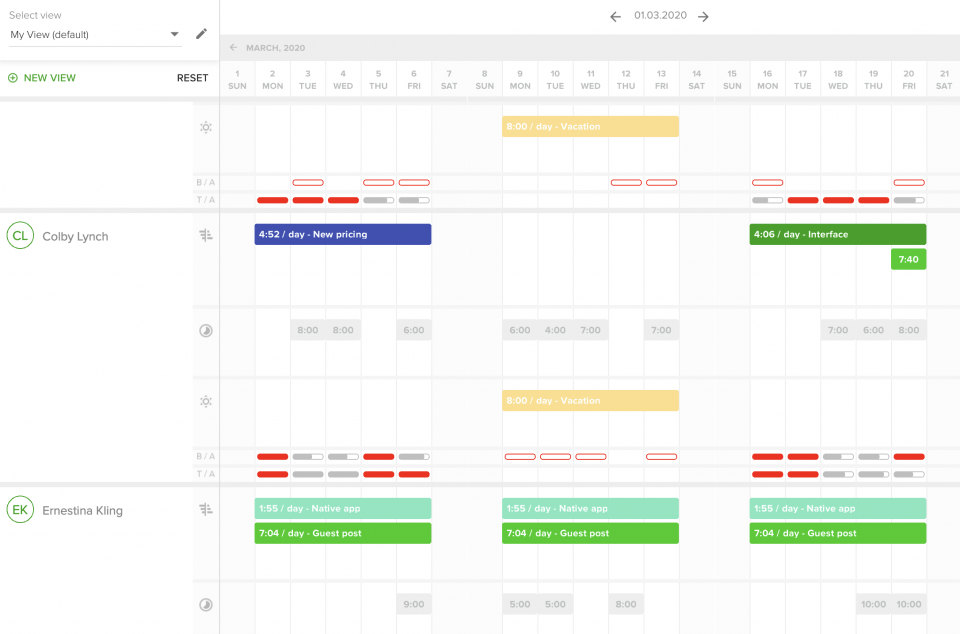Click the MARCH, 2020 month label

tap(276, 48)
